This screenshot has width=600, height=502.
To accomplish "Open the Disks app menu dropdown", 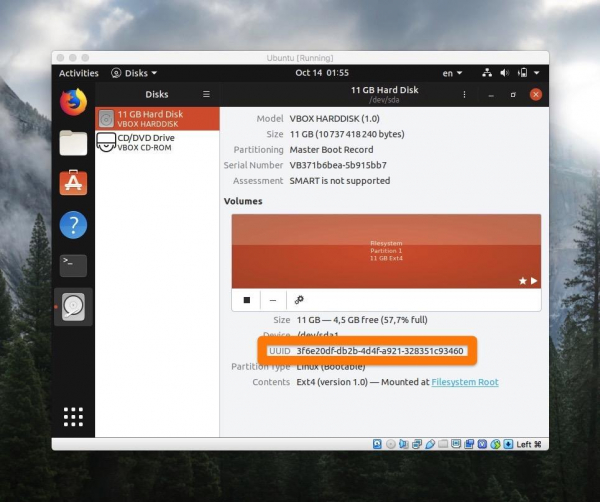I will point(134,73).
